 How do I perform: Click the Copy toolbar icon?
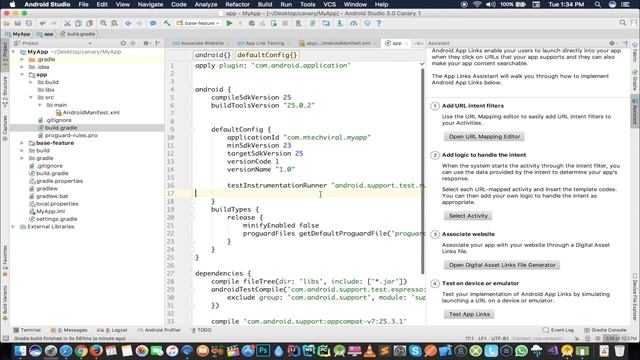click(x=78, y=23)
